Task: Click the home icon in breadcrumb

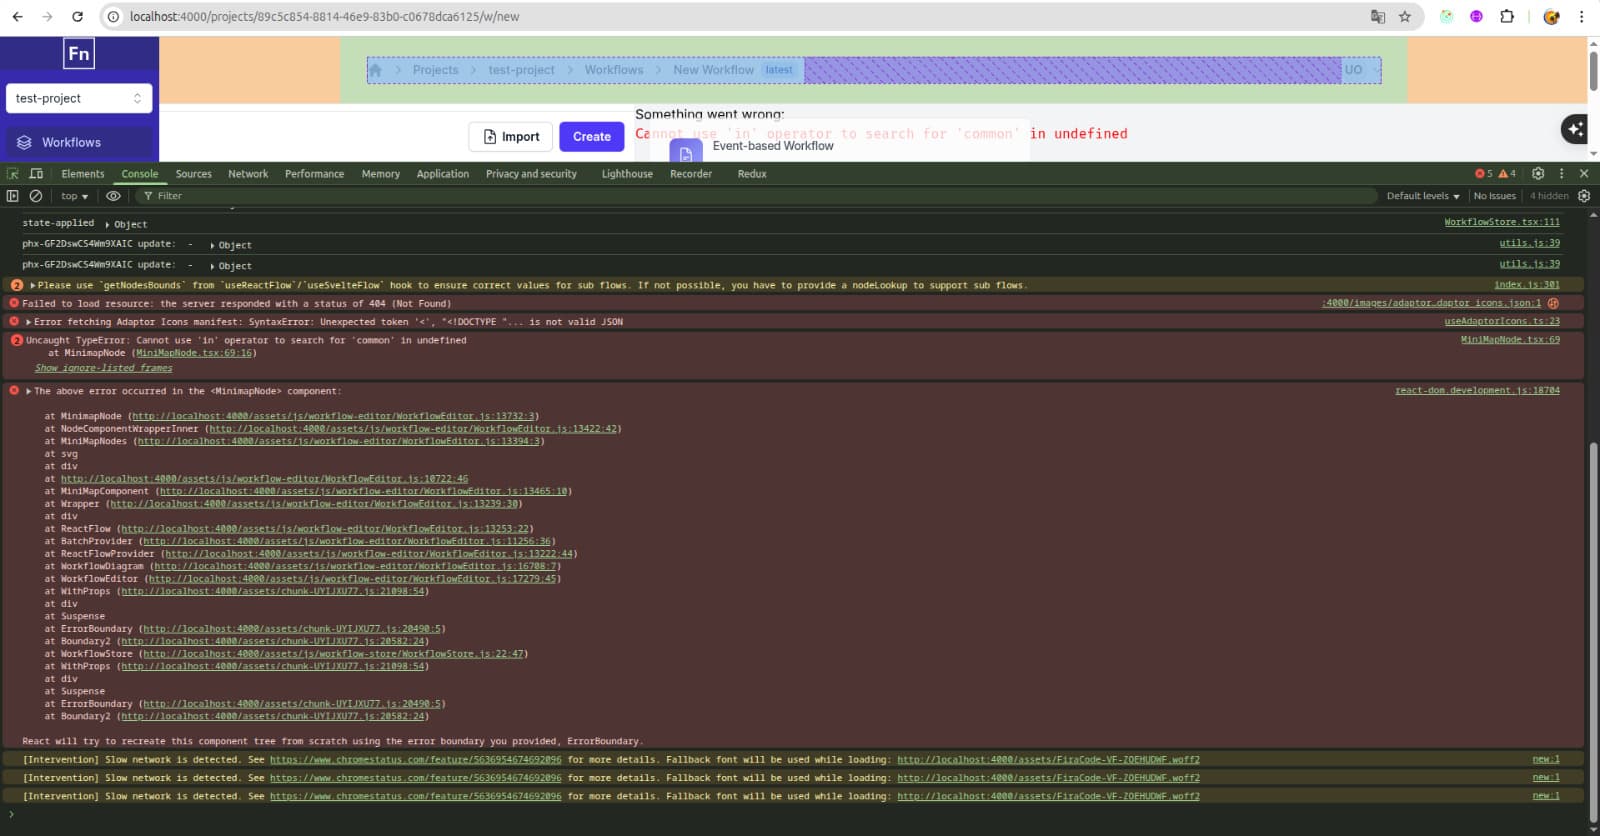Action: [376, 70]
